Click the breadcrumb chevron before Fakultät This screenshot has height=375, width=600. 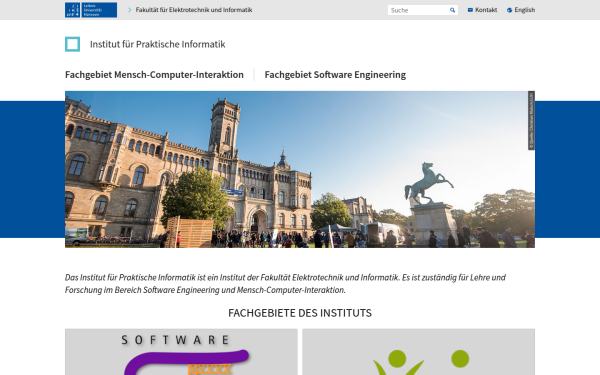(x=130, y=10)
